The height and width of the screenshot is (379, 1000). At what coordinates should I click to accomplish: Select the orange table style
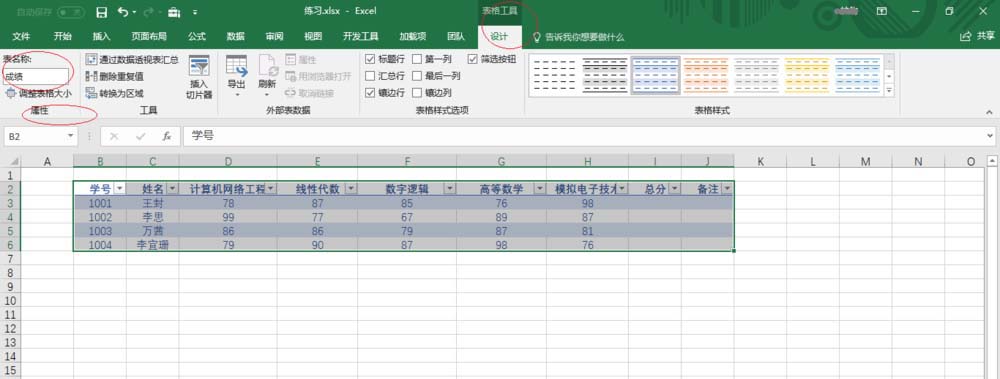tap(705, 75)
